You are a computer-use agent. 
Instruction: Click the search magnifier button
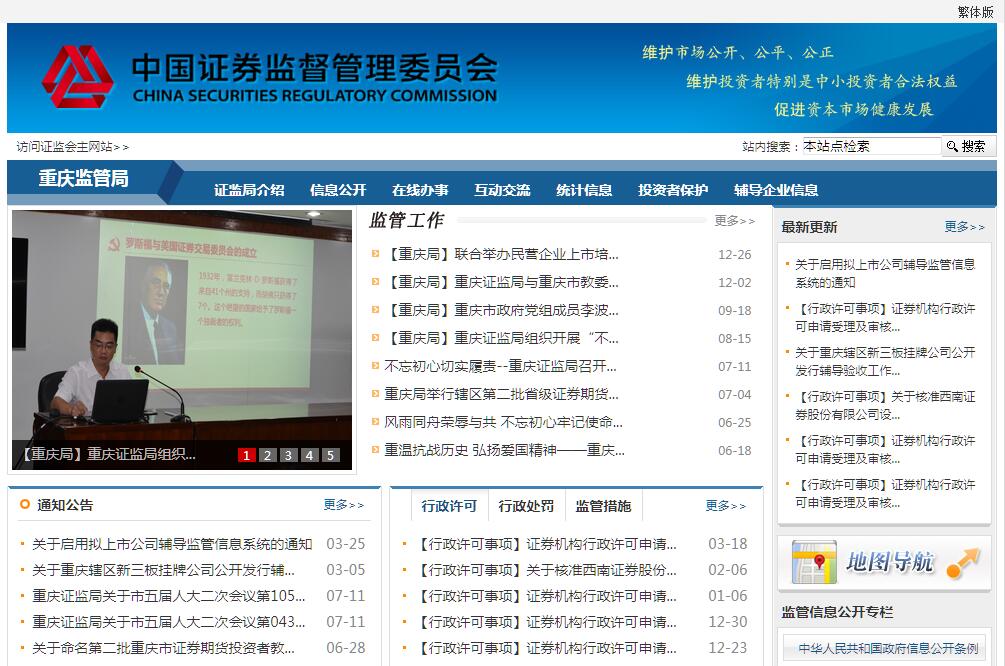(969, 146)
